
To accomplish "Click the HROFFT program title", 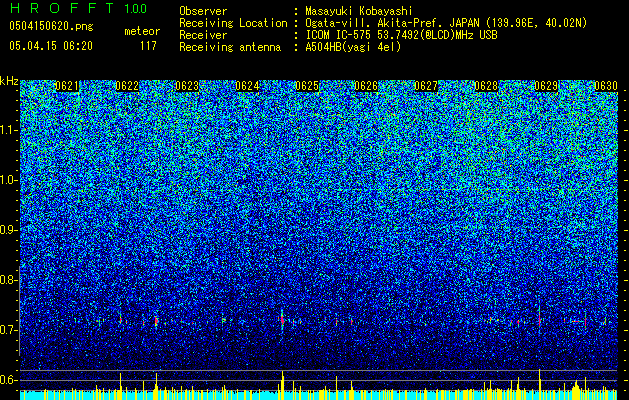I will 62,8.
